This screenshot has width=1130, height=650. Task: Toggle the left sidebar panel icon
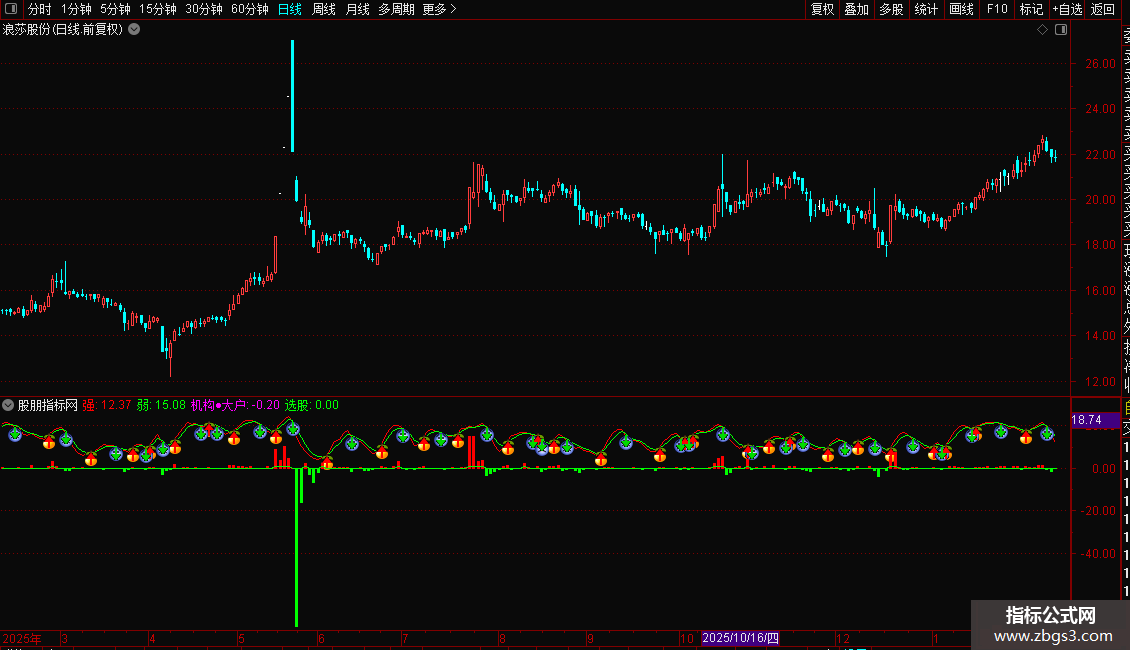tap(11, 9)
